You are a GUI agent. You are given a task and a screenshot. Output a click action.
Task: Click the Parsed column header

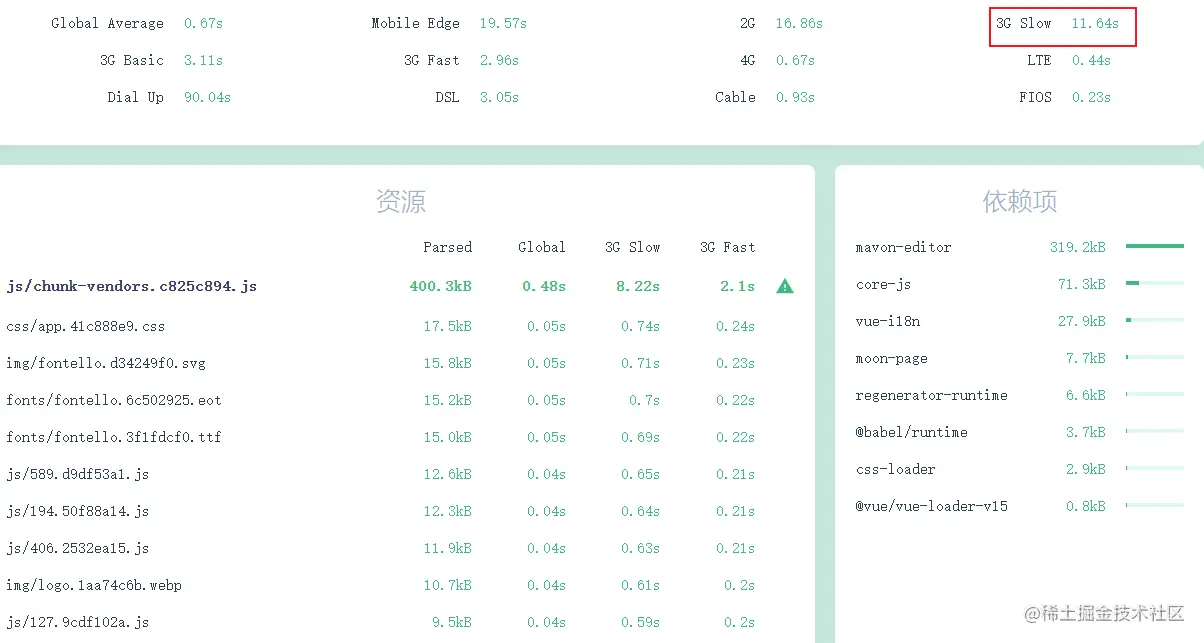pos(447,247)
